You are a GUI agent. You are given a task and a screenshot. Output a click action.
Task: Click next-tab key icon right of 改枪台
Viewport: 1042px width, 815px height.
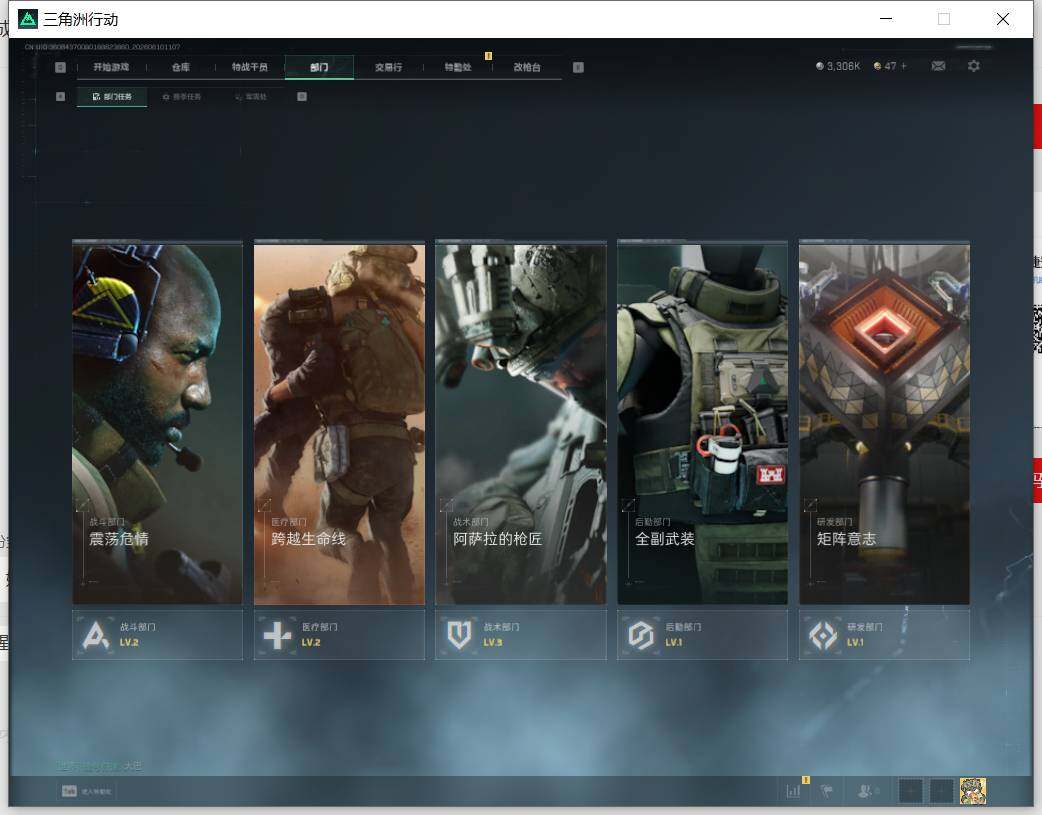click(578, 67)
